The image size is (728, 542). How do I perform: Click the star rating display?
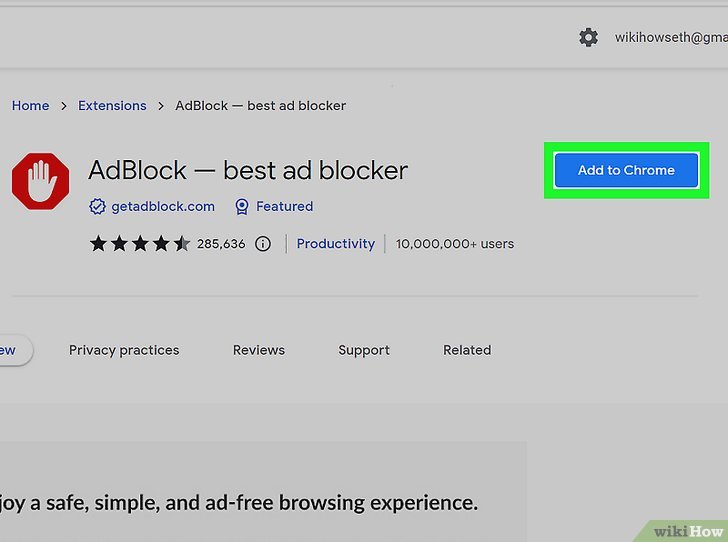pos(140,243)
